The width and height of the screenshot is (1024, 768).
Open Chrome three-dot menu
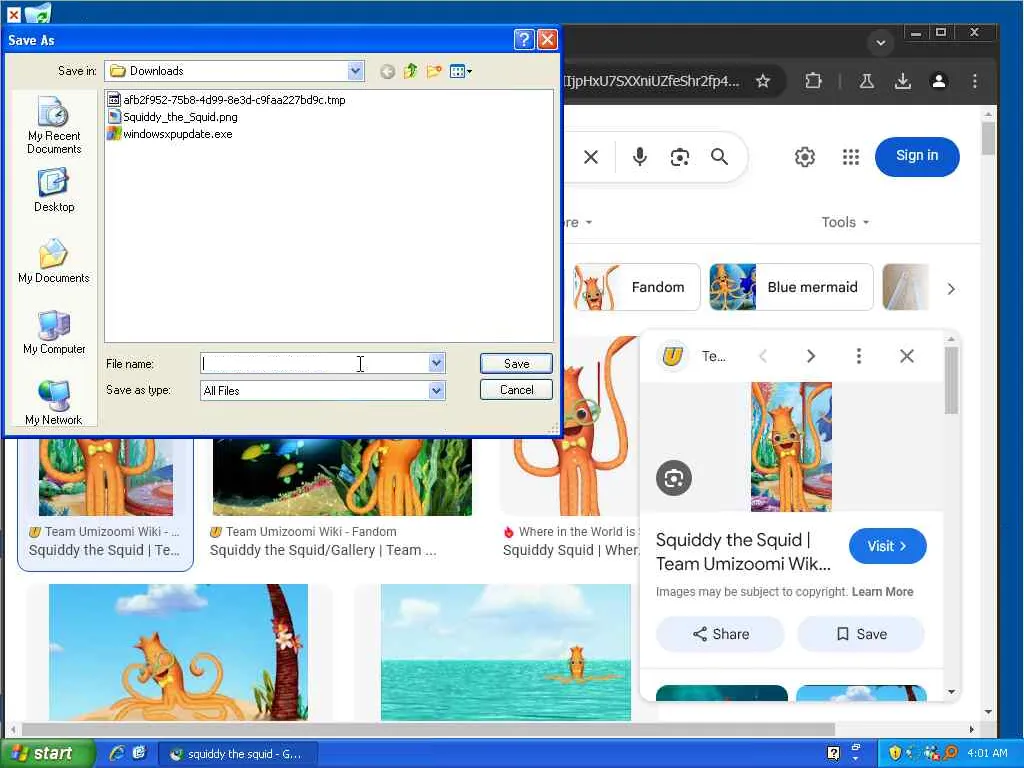point(975,81)
